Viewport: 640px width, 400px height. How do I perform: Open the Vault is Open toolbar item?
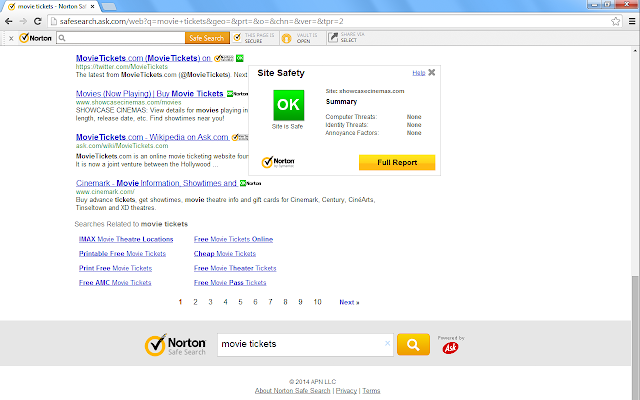[x=300, y=38]
